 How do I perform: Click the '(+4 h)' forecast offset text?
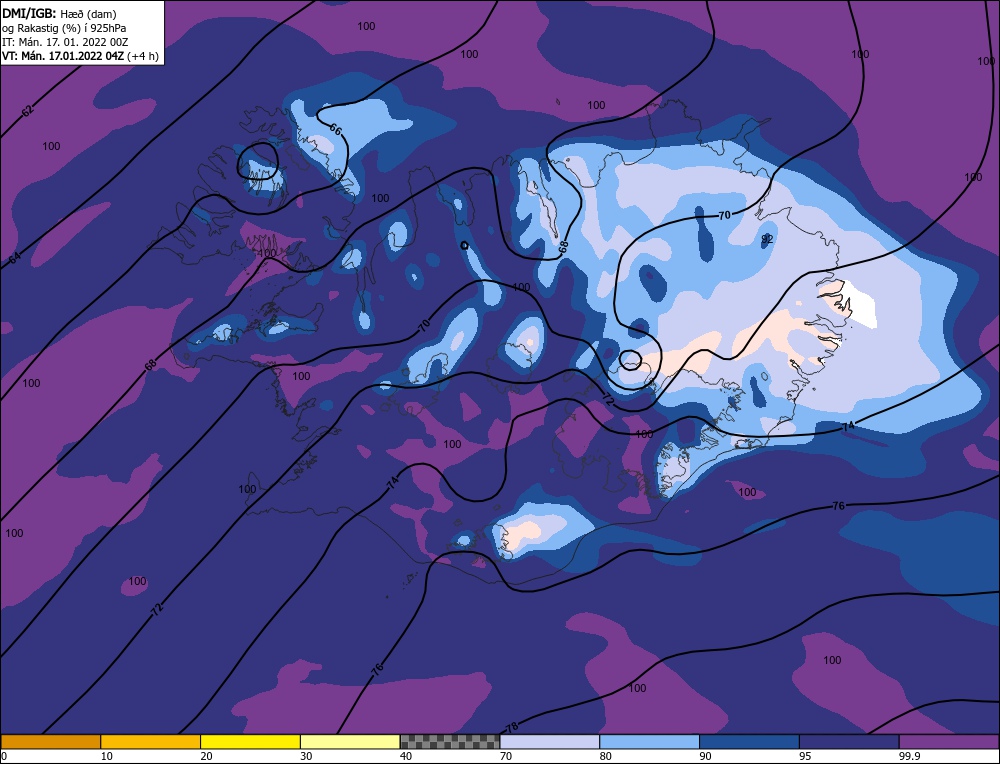[x=143, y=56]
